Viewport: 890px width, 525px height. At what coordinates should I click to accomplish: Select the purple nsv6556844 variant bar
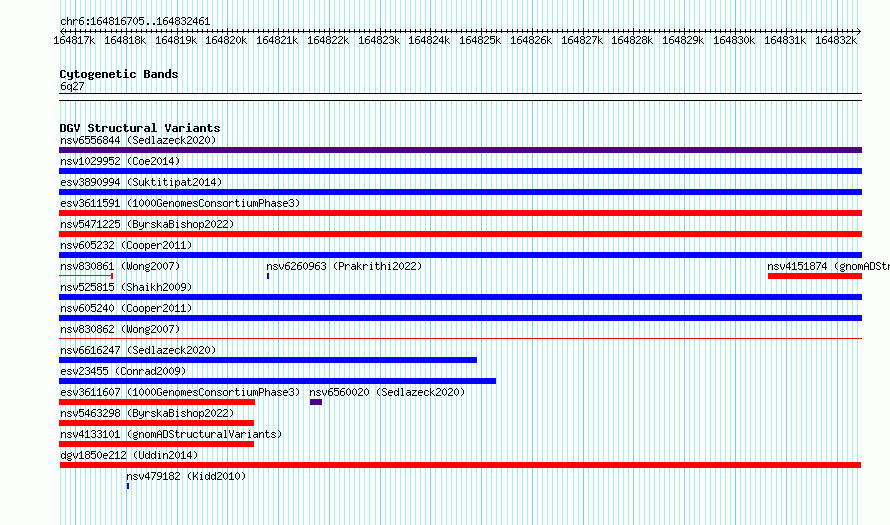click(x=460, y=150)
